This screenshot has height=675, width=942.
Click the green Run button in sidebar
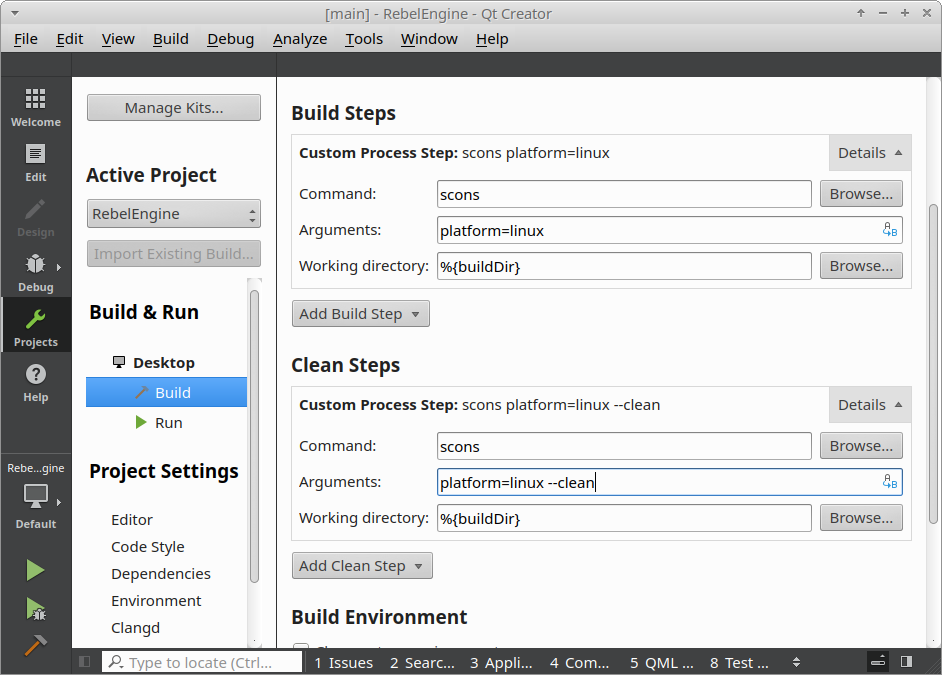[x=35, y=571]
